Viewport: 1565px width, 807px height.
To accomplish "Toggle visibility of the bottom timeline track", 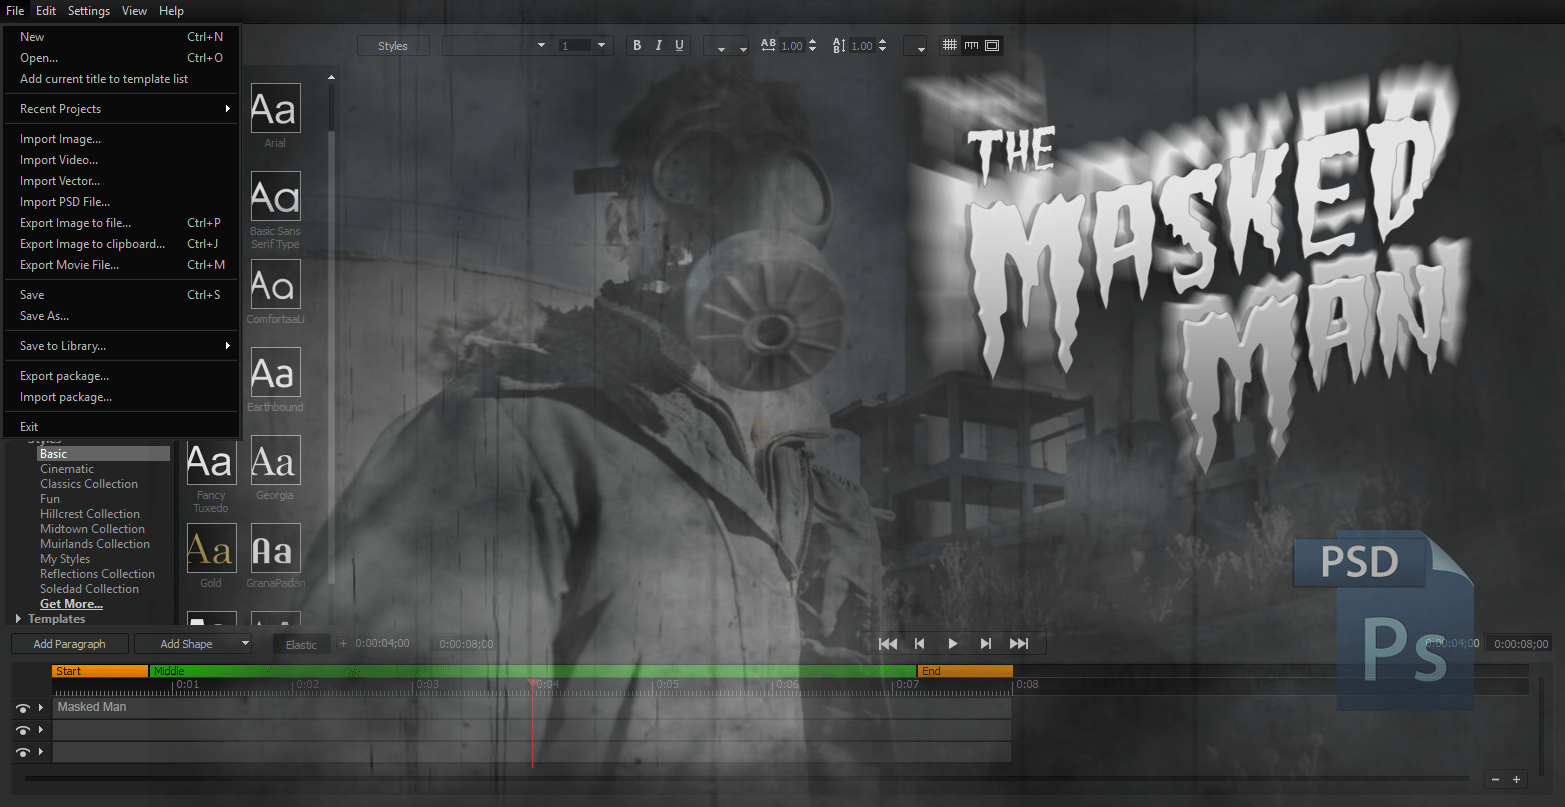I will coord(23,752).
